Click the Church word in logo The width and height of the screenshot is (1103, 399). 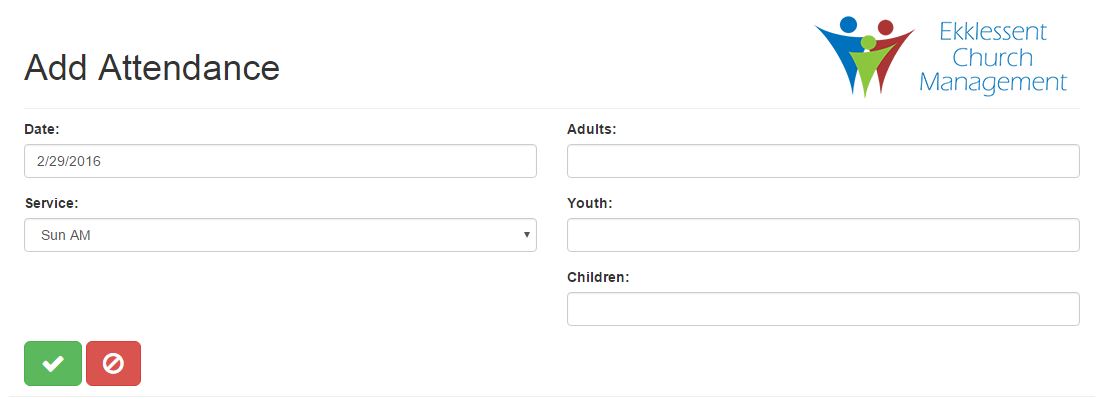click(993, 57)
